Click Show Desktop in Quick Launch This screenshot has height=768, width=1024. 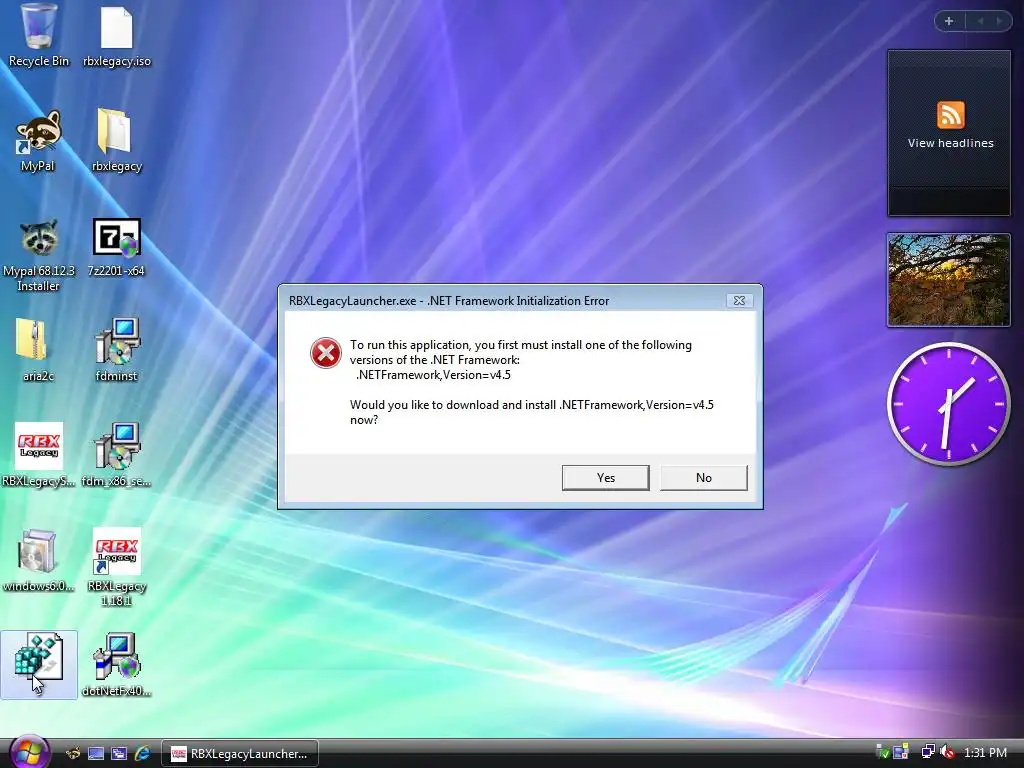(96, 754)
